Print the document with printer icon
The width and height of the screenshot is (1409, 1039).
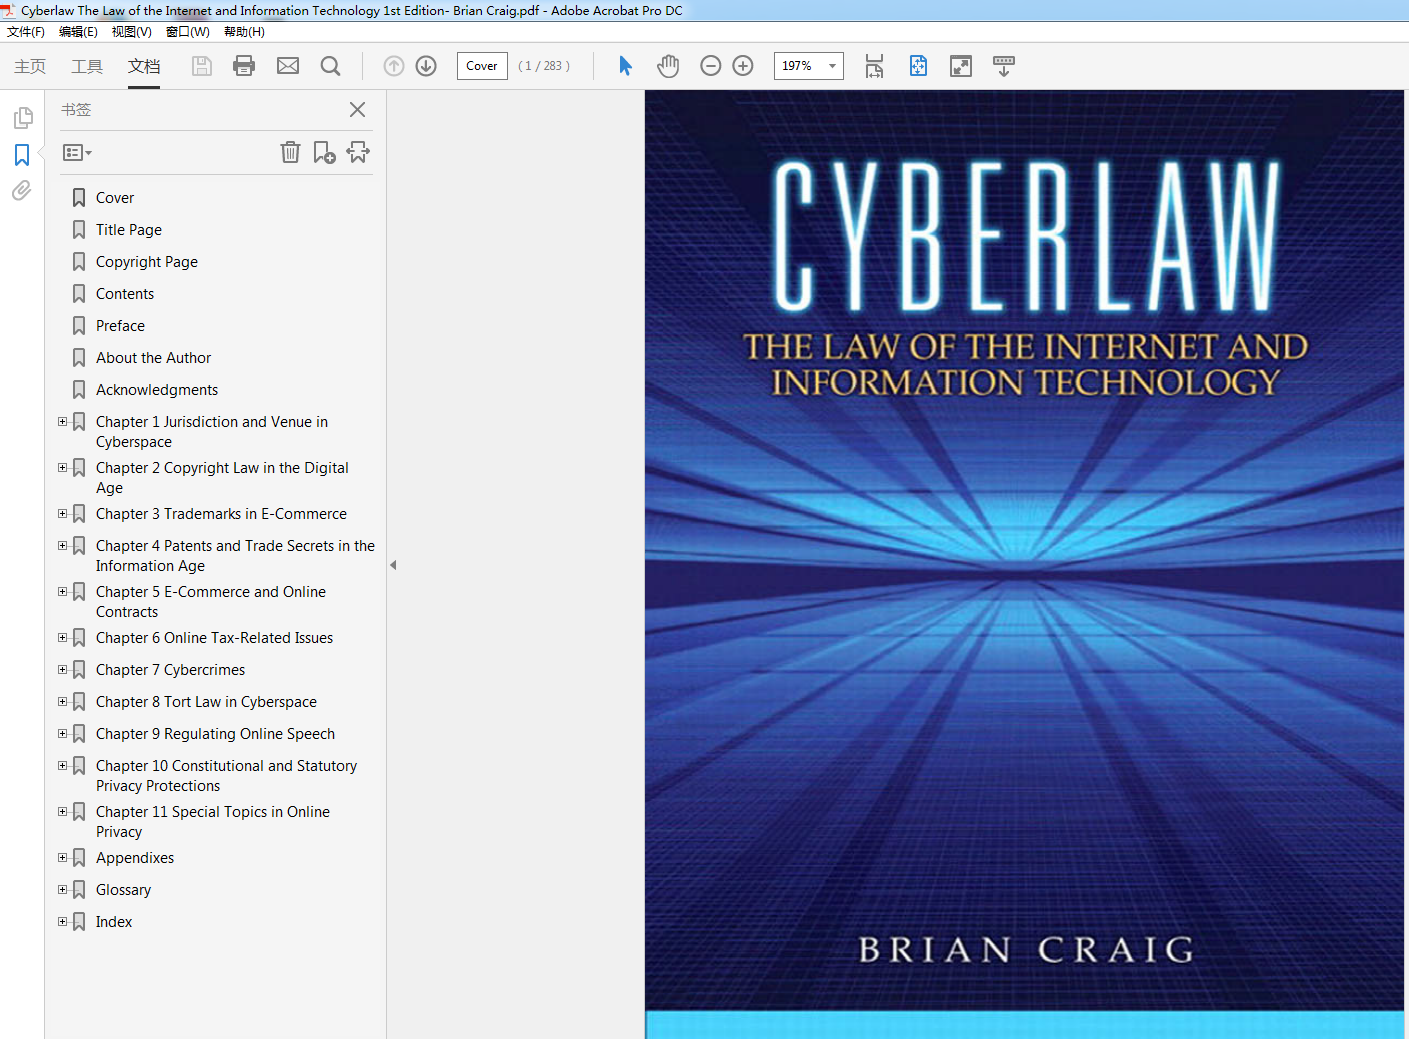click(x=244, y=66)
